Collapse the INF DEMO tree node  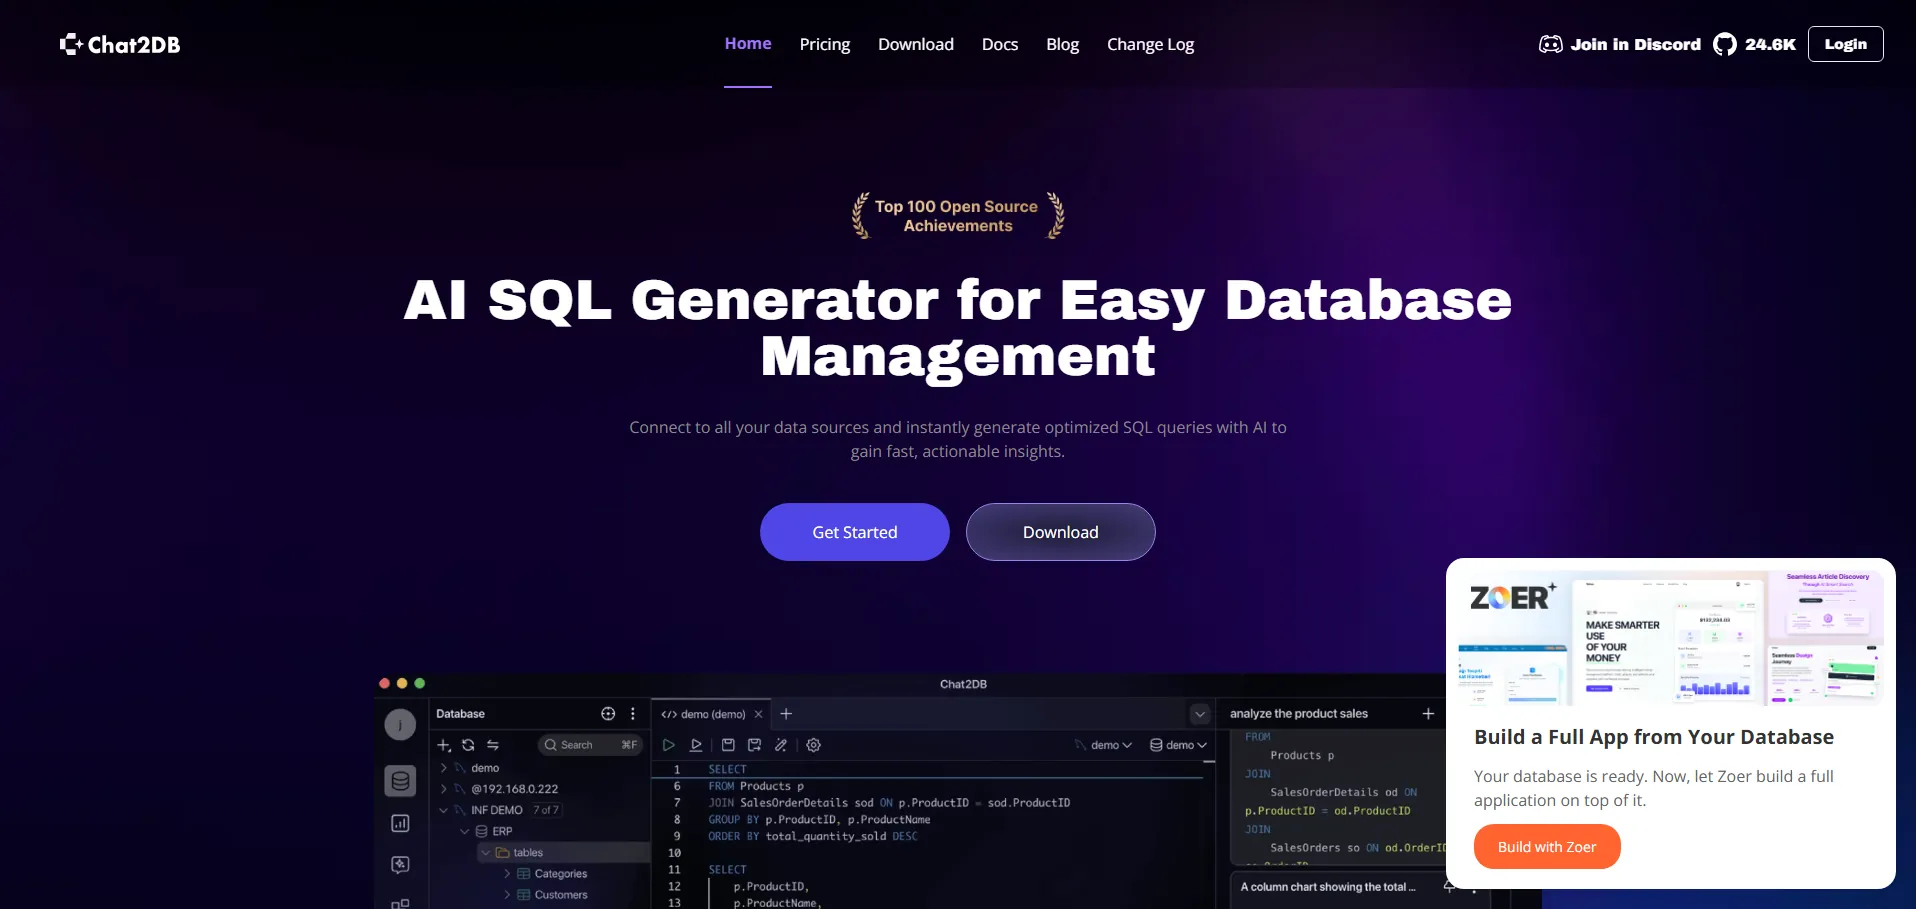click(x=444, y=810)
